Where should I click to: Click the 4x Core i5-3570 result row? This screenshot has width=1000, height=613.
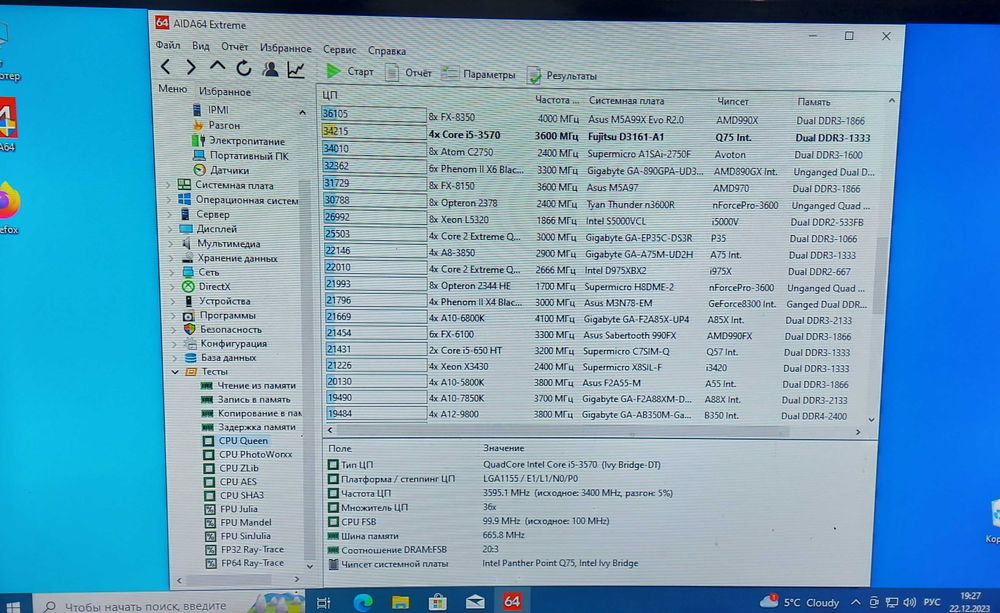(x=596, y=135)
